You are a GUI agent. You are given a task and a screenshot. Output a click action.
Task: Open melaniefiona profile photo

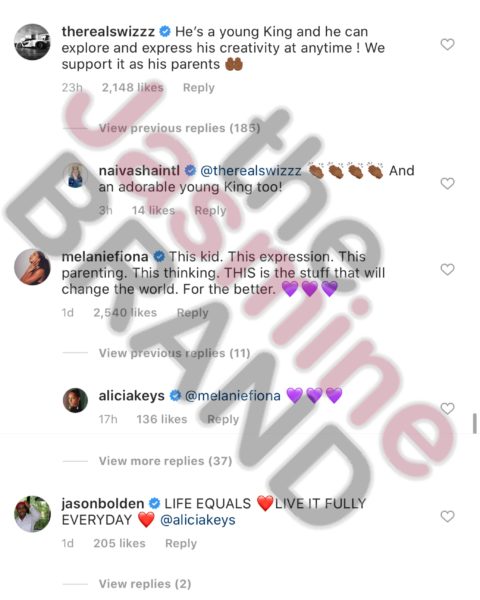[x=32, y=267]
